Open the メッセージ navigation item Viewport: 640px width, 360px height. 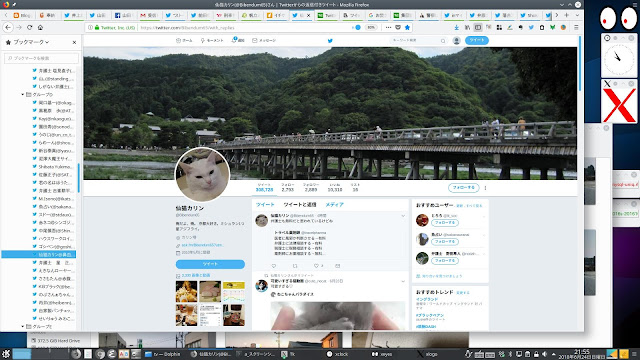coord(264,40)
